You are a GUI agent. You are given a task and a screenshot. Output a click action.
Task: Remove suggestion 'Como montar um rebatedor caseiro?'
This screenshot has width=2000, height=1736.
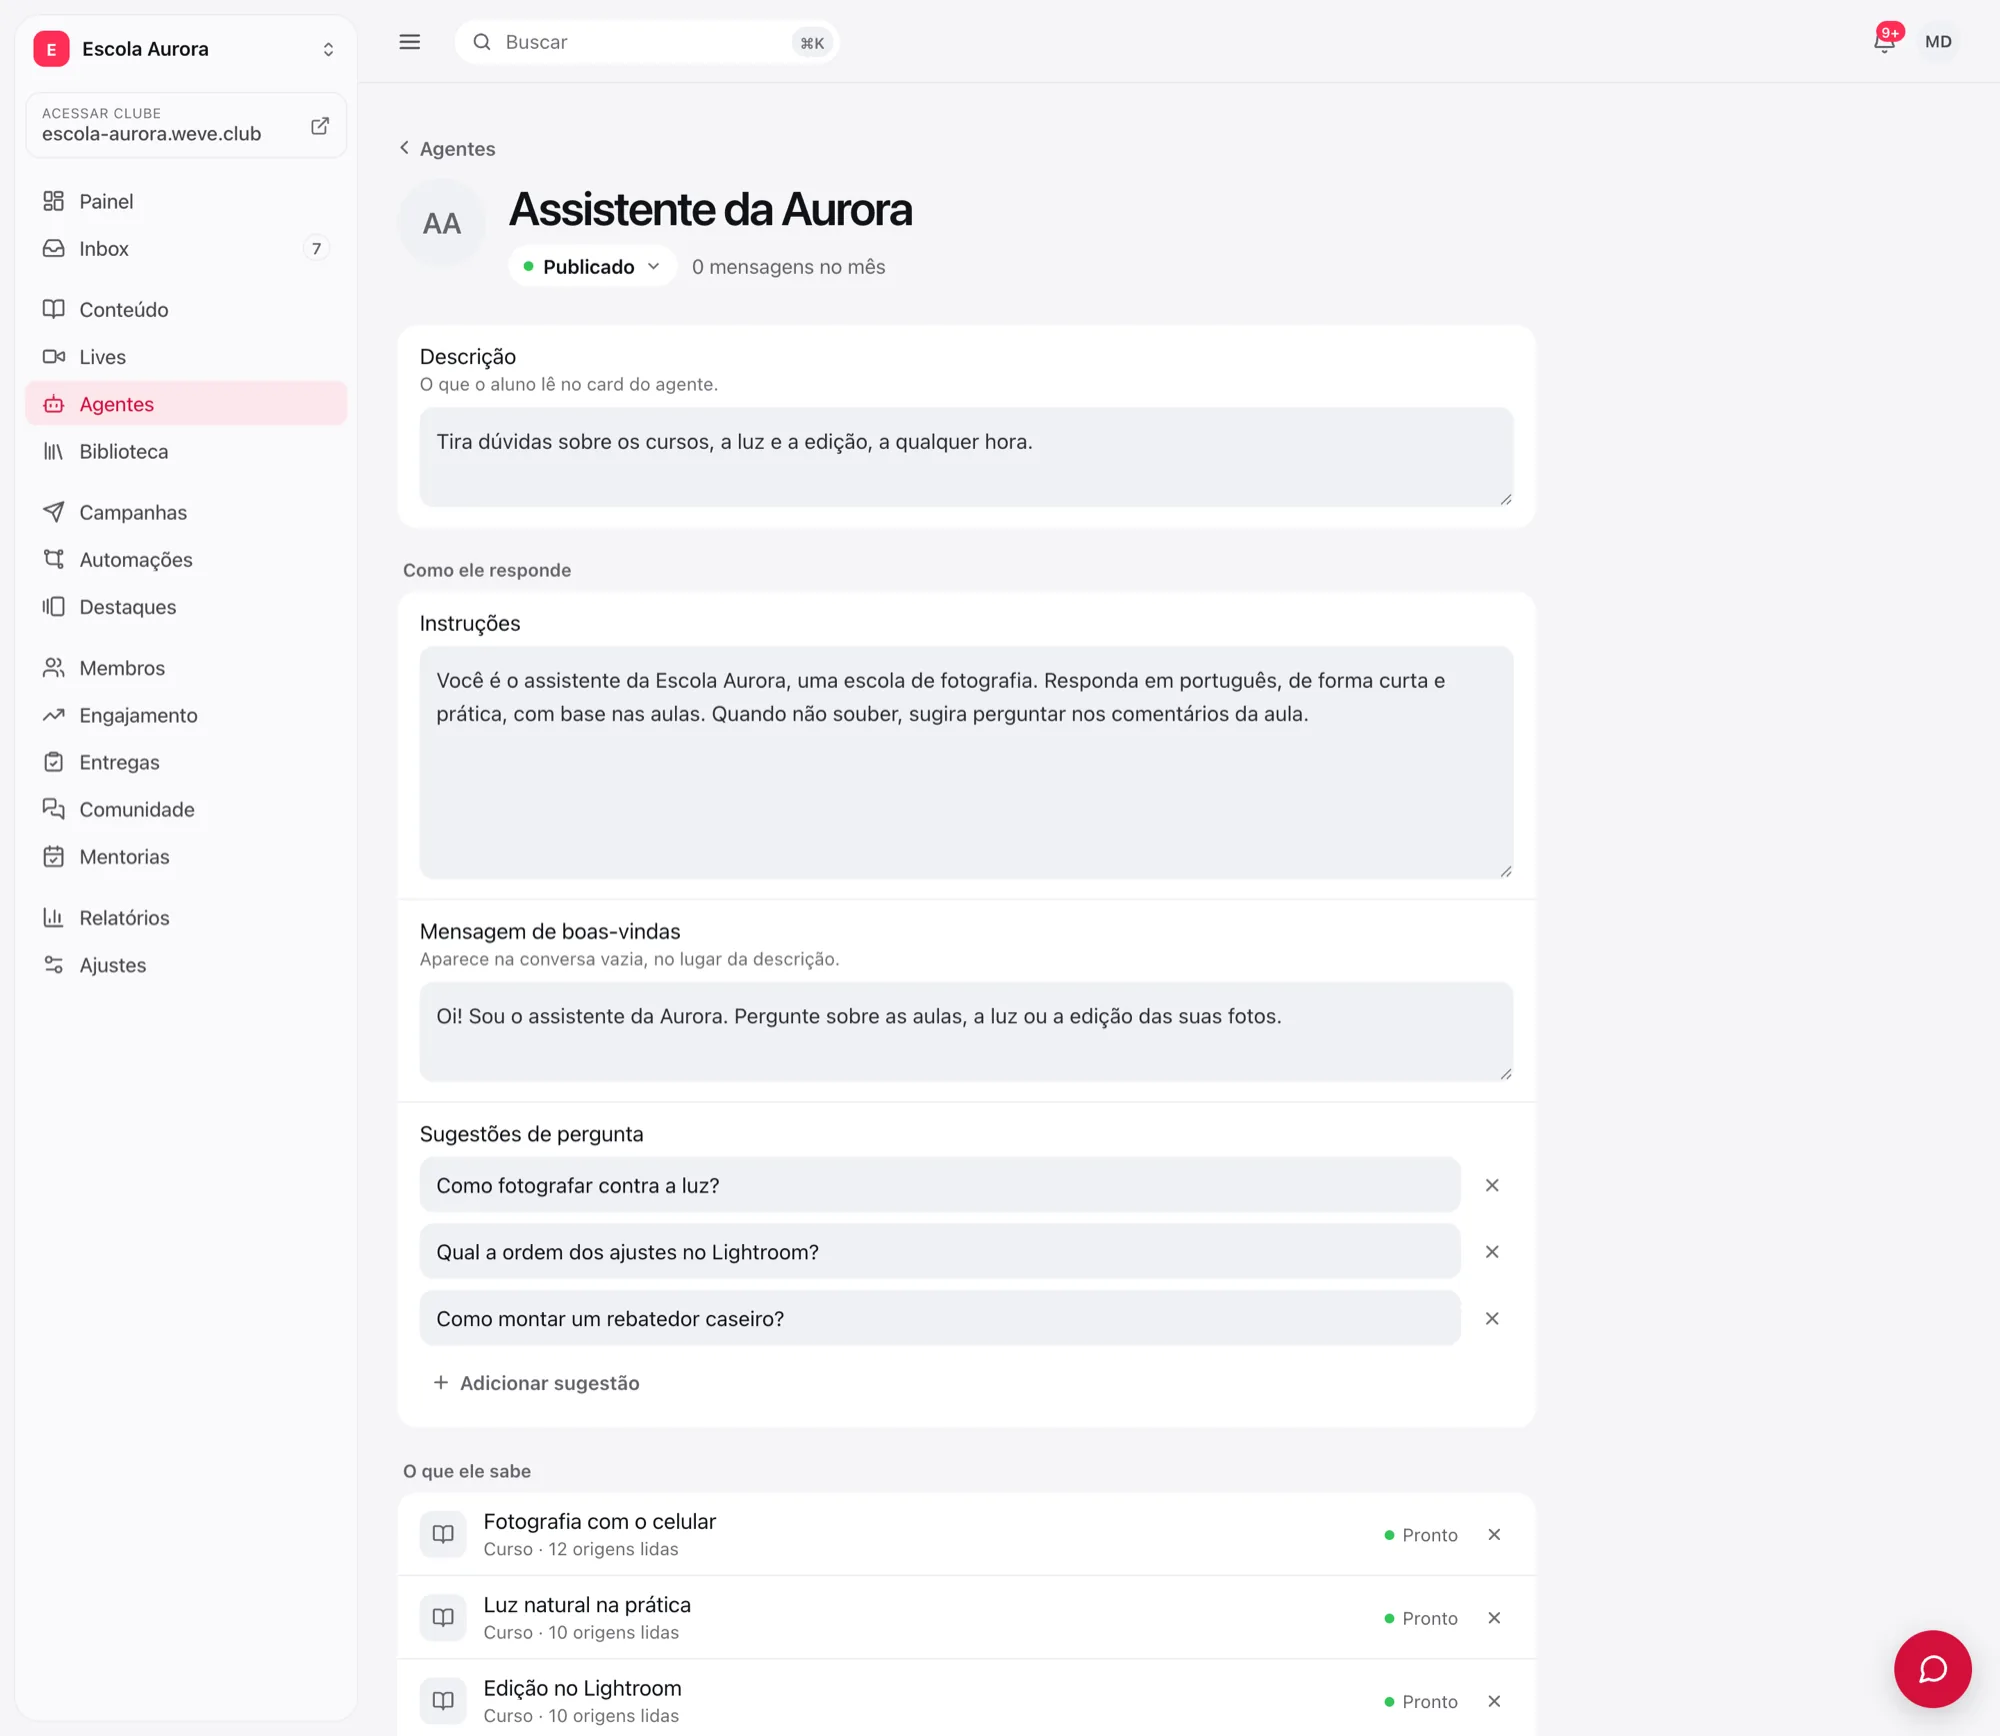[x=1492, y=1319]
